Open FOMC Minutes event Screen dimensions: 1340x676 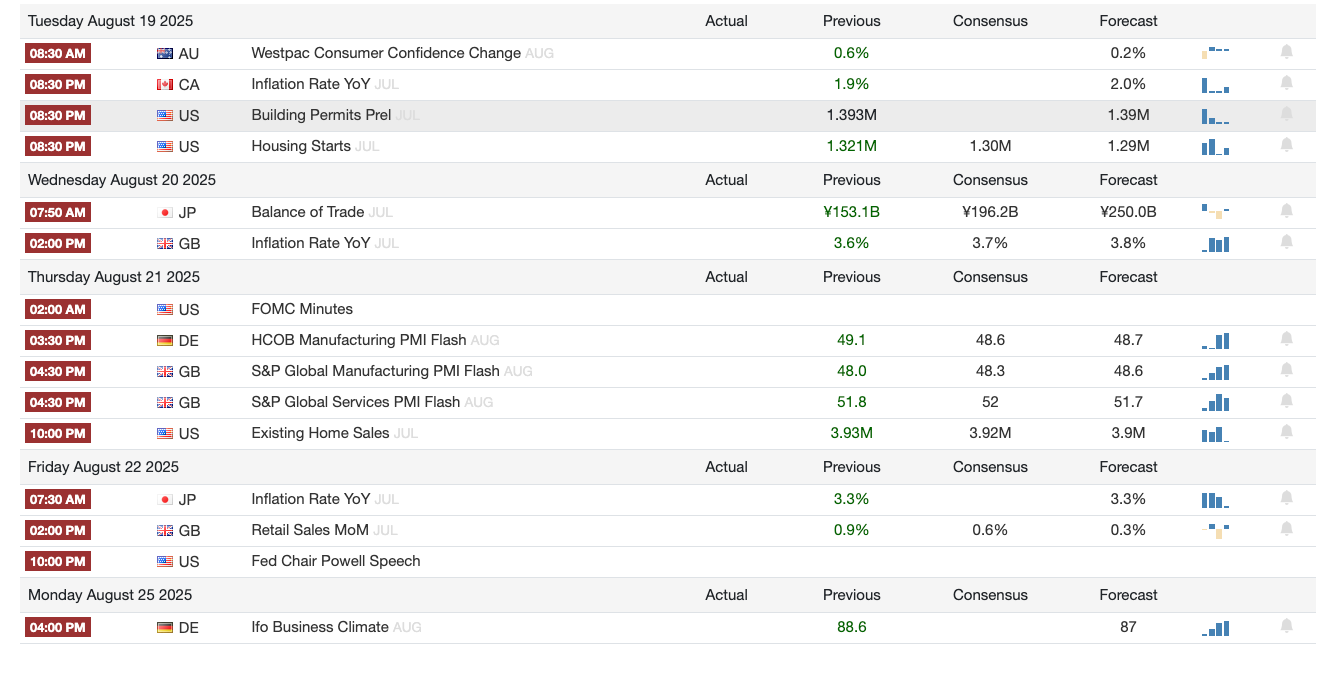pos(302,309)
